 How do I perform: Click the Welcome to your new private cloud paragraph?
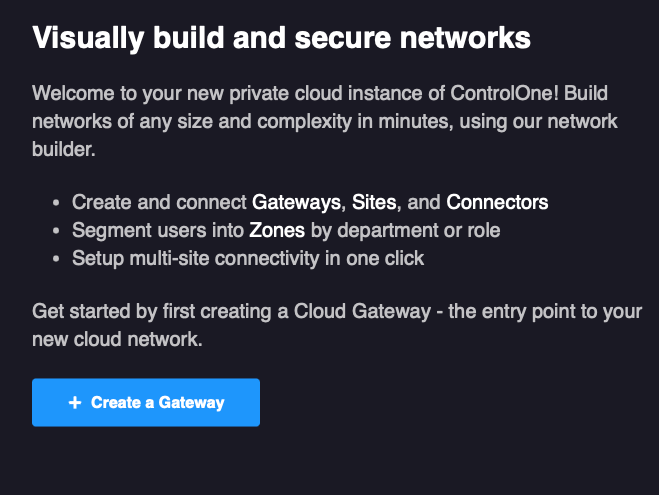pos(325,123)
